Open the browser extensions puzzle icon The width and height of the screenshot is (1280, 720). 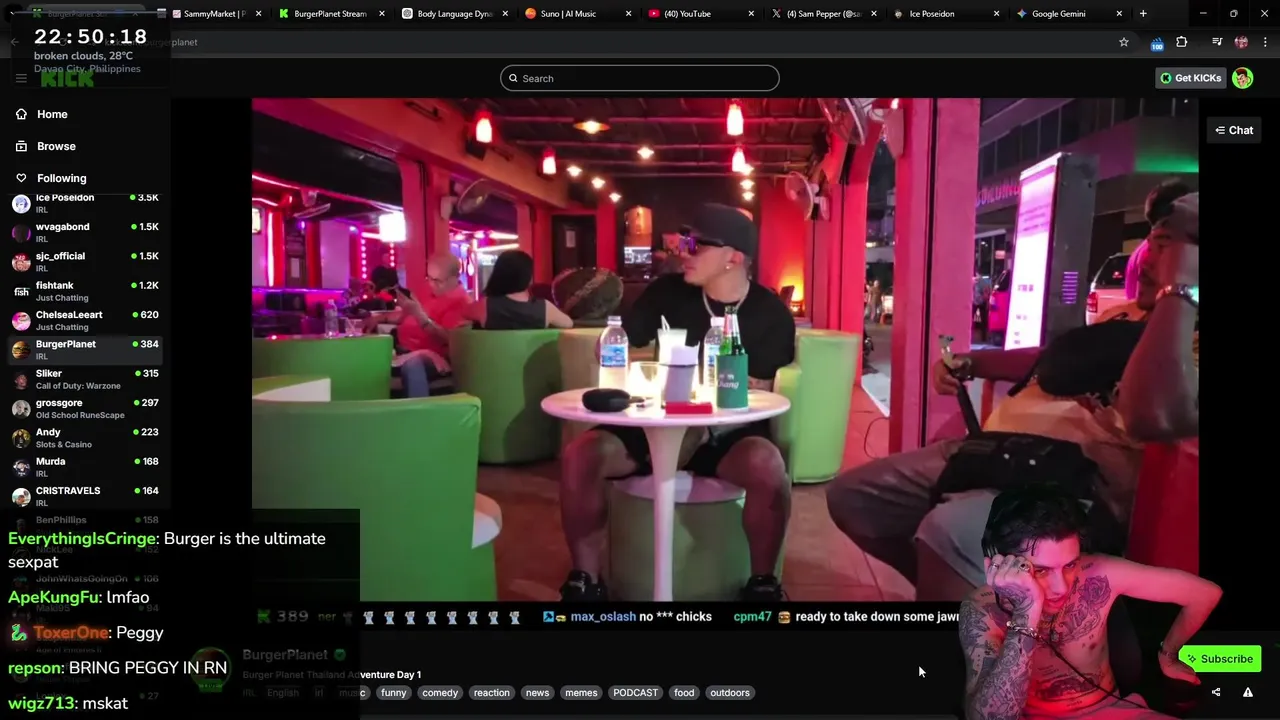click(1182, 42)
